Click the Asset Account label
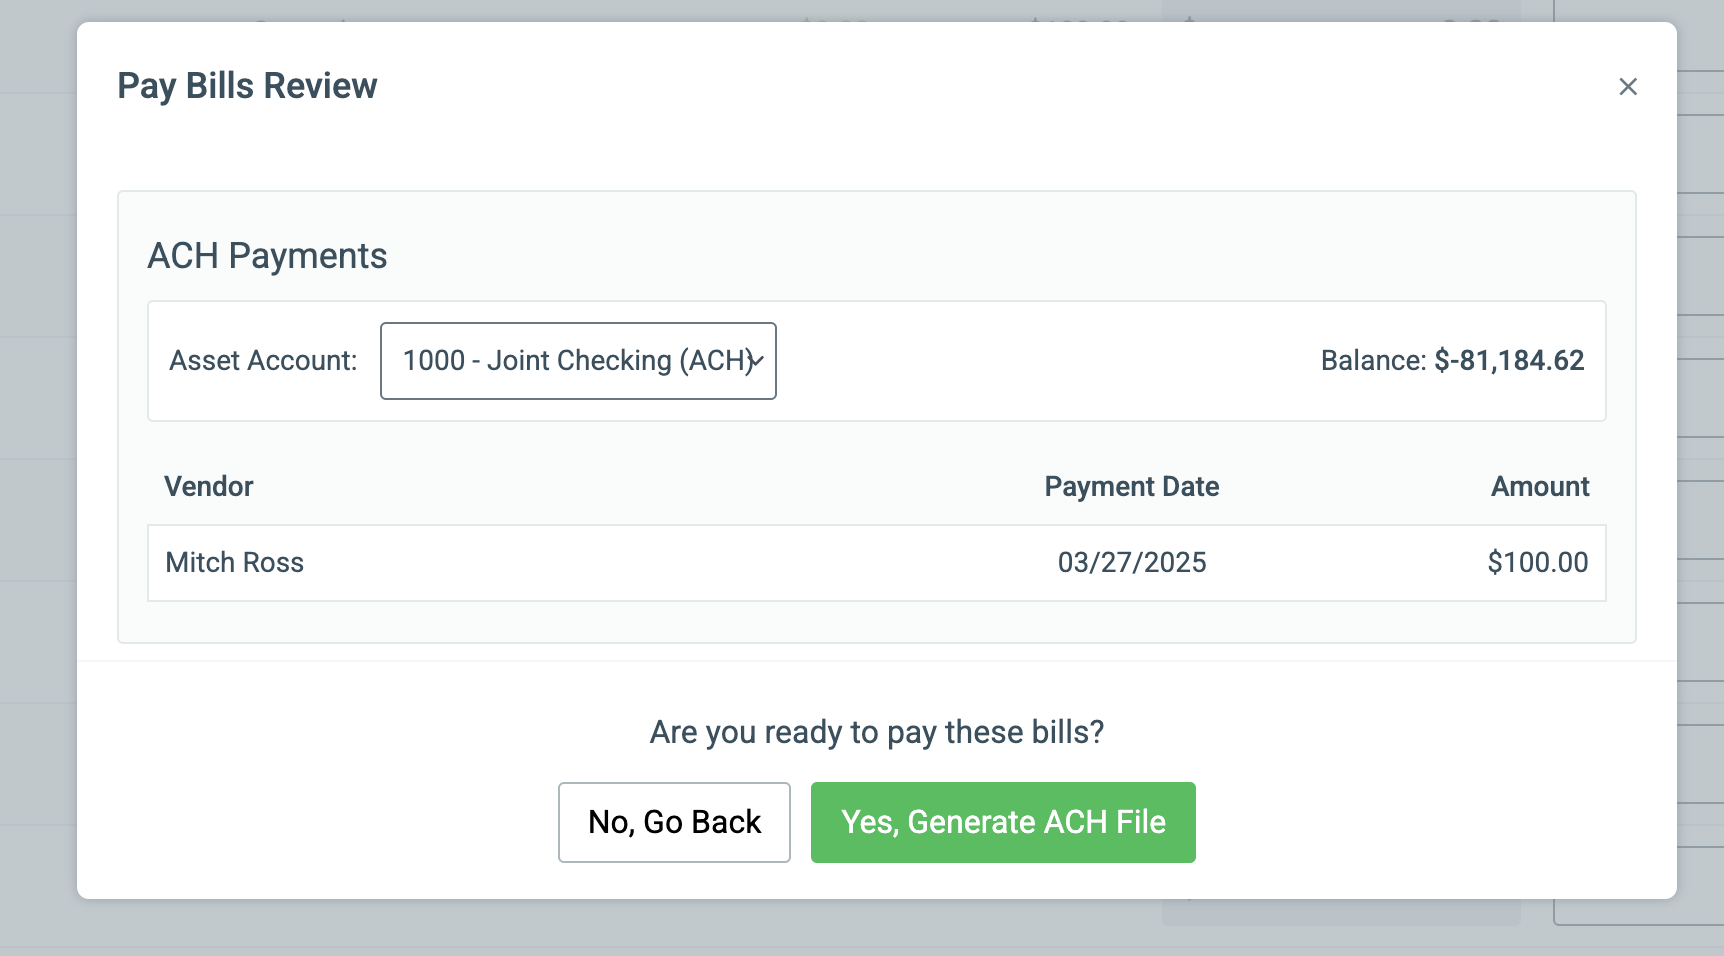 click(263, 361)
